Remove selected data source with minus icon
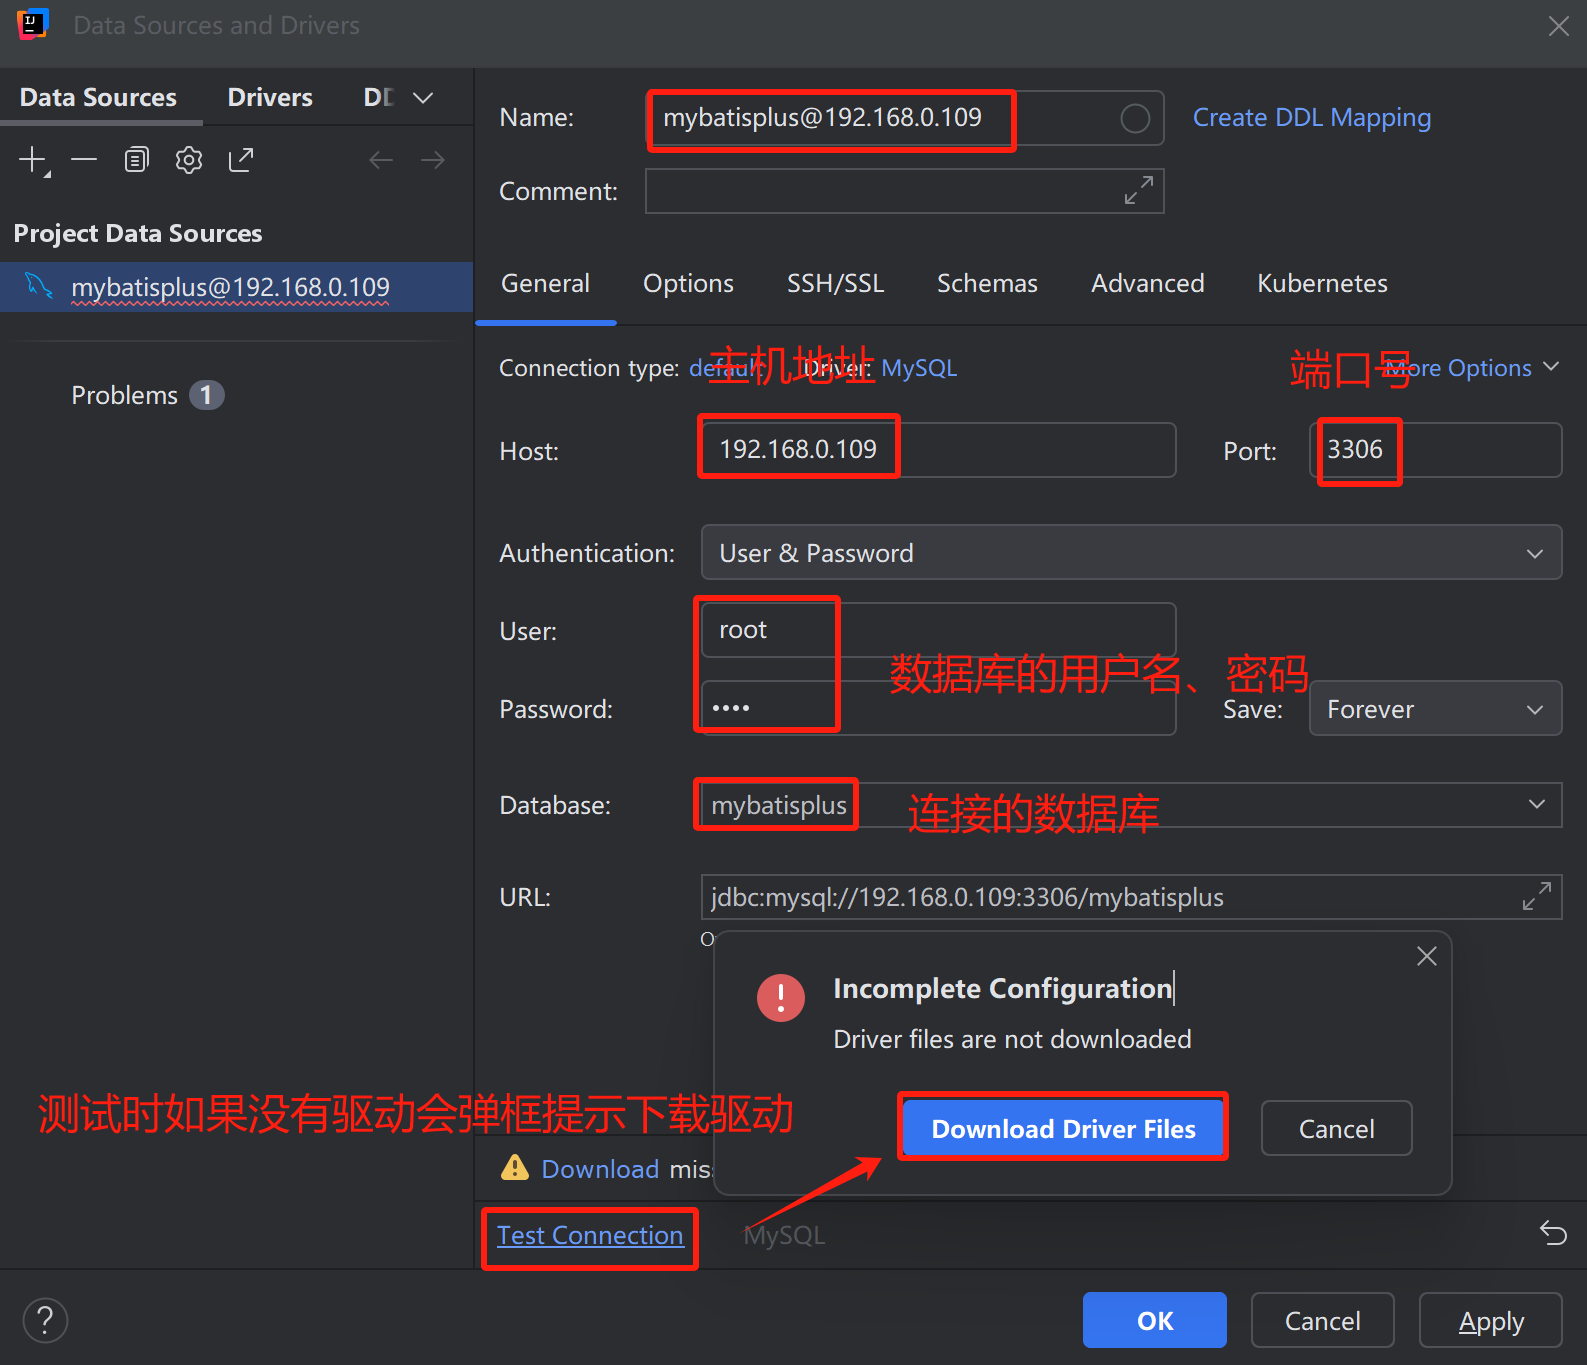This screenshot has height=1365, width=1587. (x=84, y=160)
